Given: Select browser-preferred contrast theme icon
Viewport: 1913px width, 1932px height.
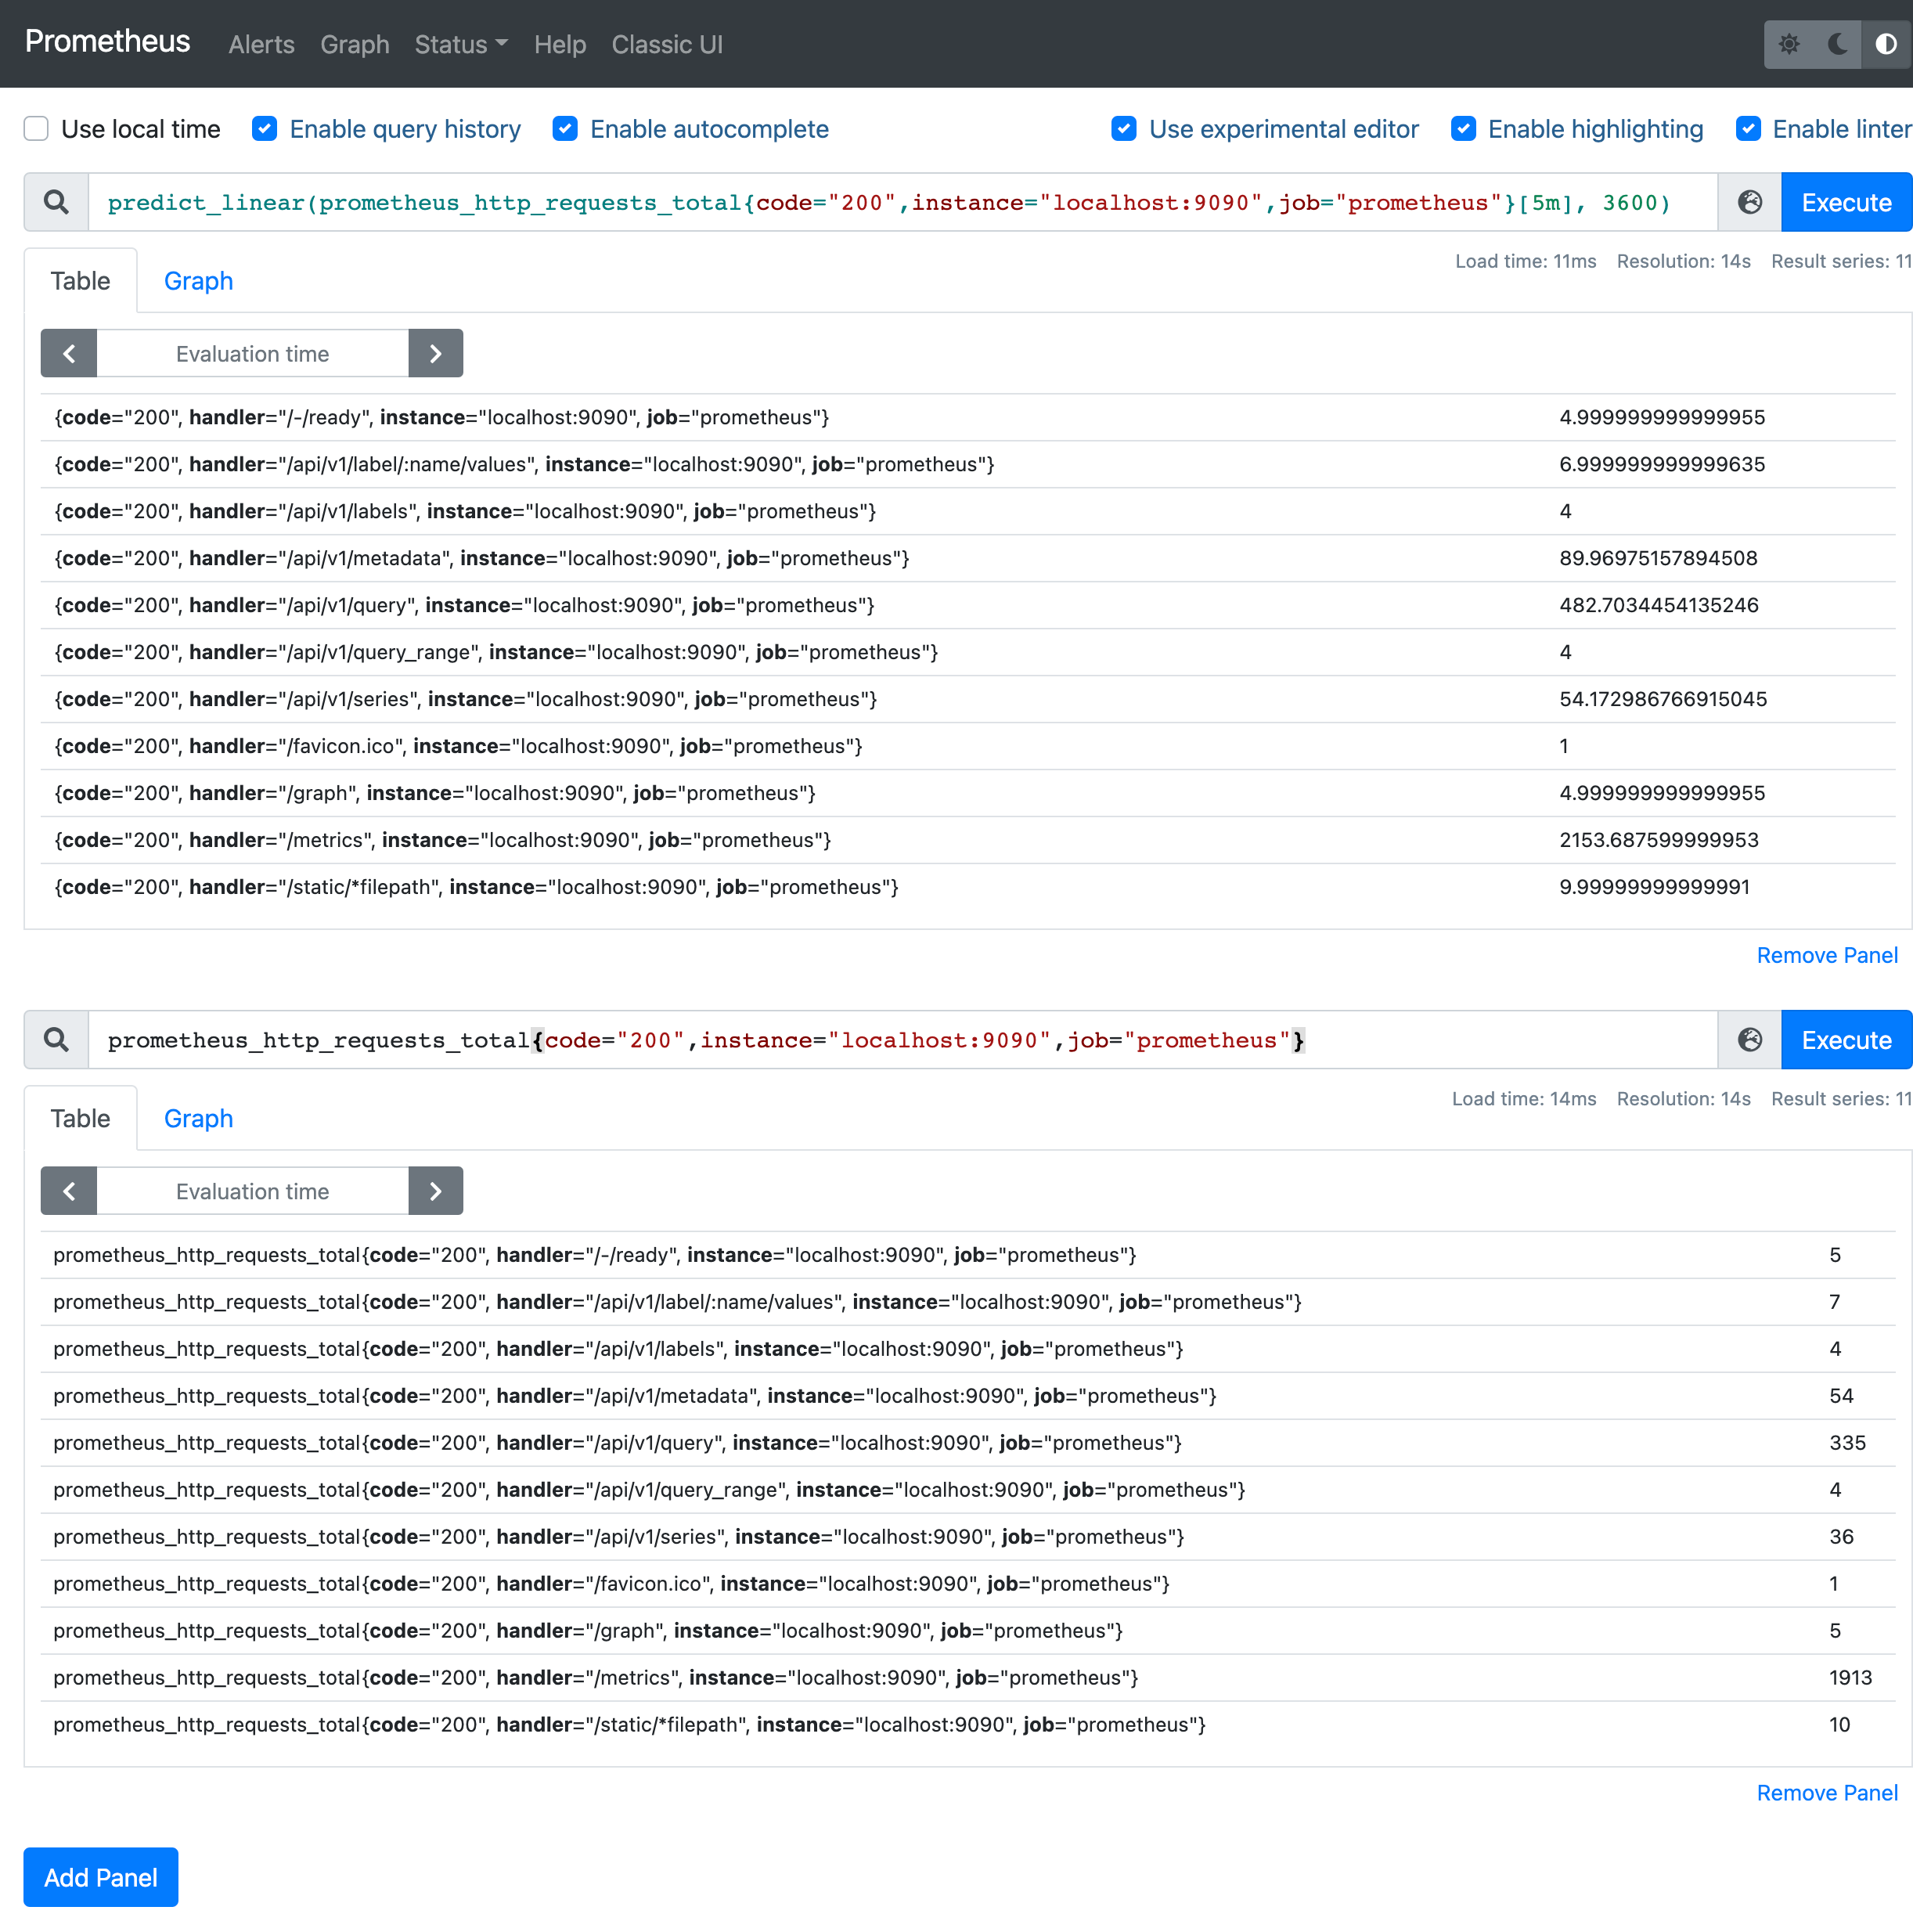Looking at the screenshot, I should (1885, 44).
